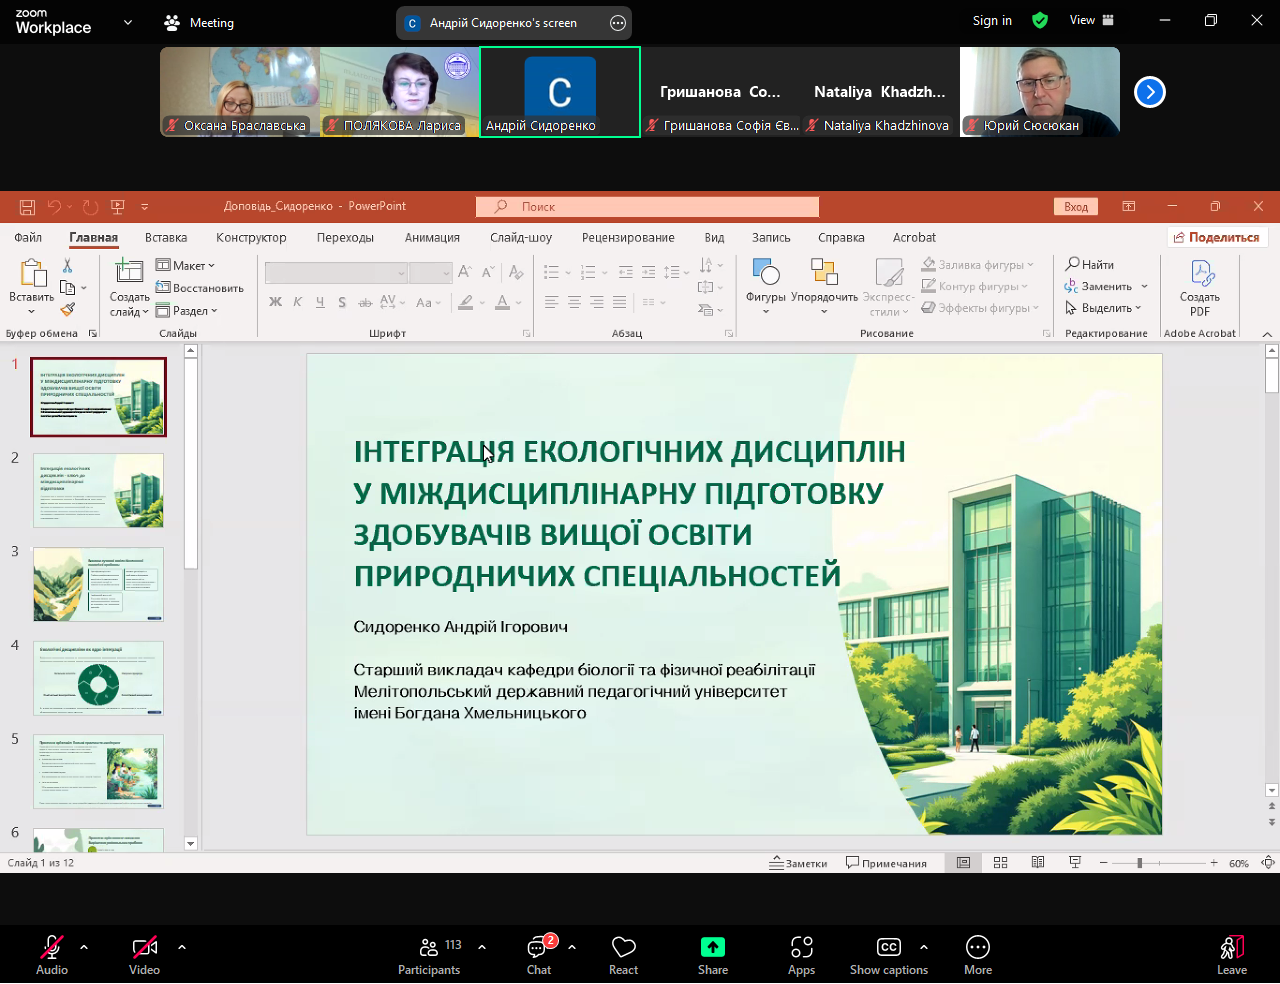1280x984 pixels.
Task: Click the Поделиться share button
Action: tap(1217, 238)
